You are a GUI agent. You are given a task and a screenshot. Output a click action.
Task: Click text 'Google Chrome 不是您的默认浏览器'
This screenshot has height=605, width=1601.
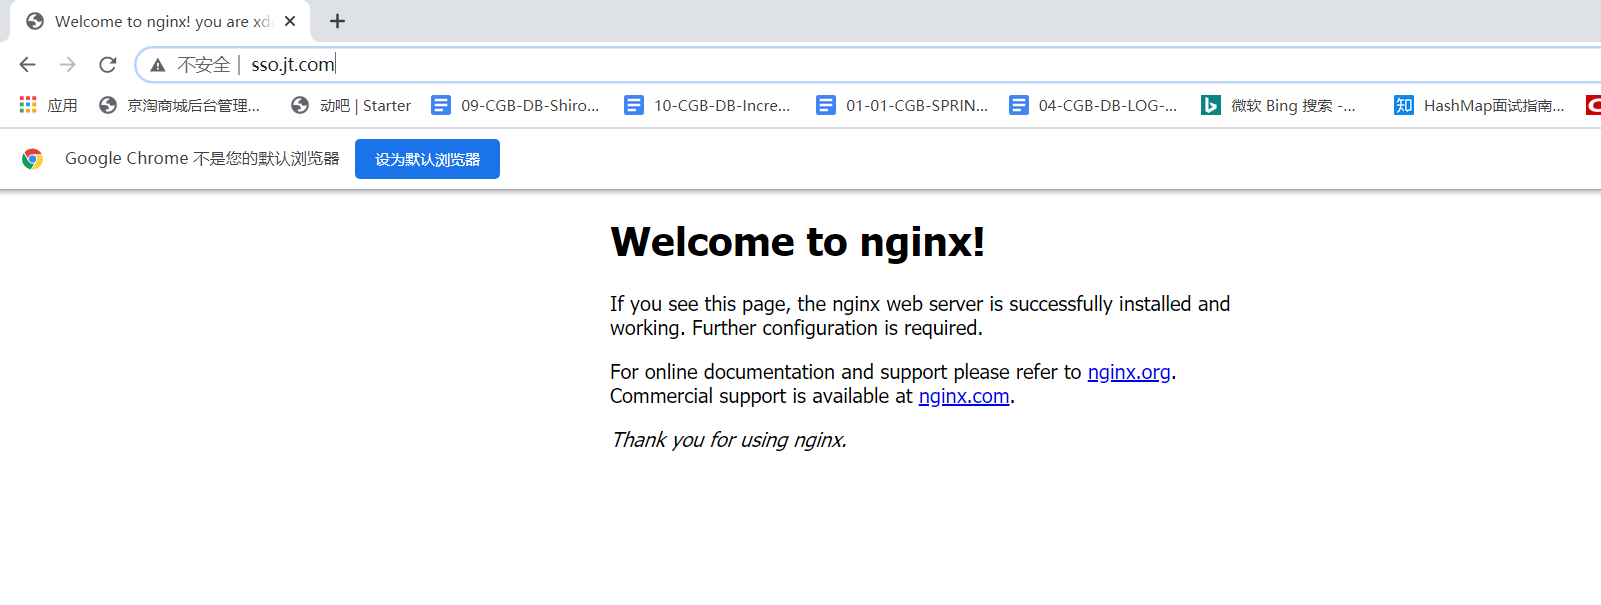coord(202,159)
